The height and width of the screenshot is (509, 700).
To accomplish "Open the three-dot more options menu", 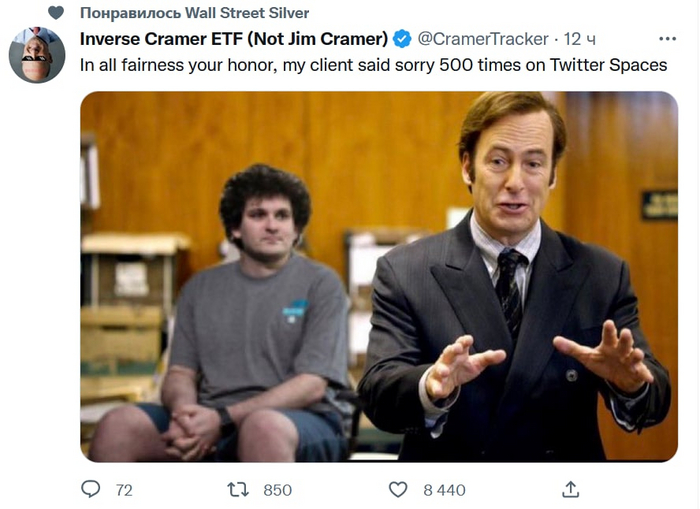I will (x=667, y=38).
